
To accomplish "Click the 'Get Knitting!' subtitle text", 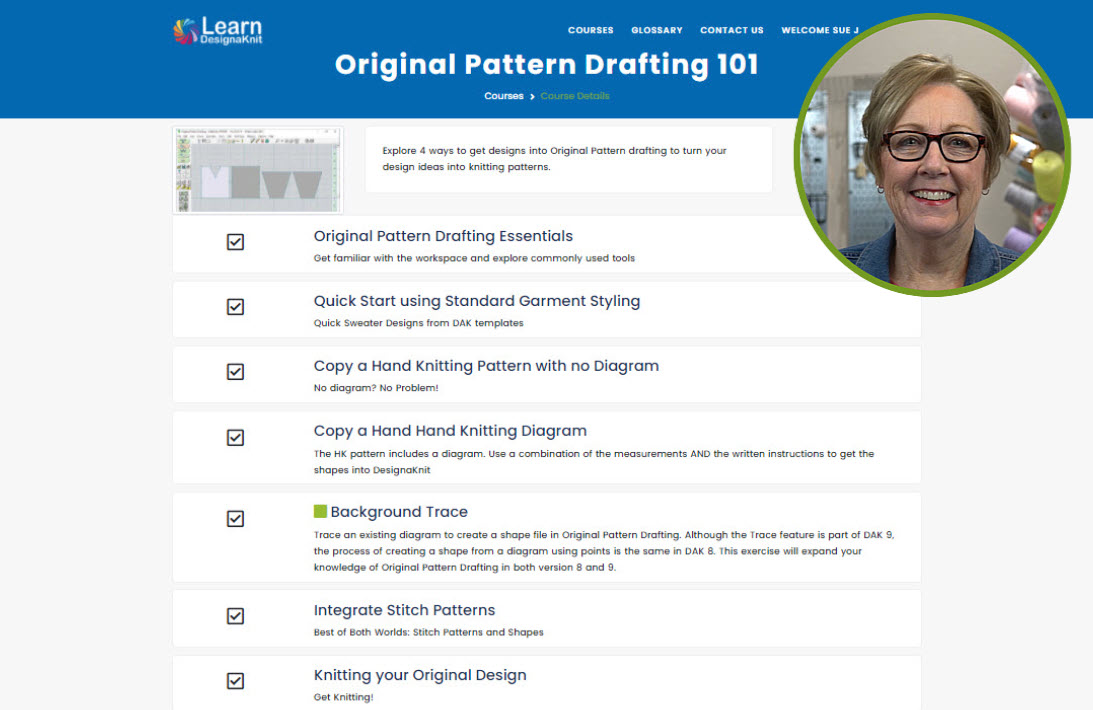I will pyautogui.click(x=343, y=697).
